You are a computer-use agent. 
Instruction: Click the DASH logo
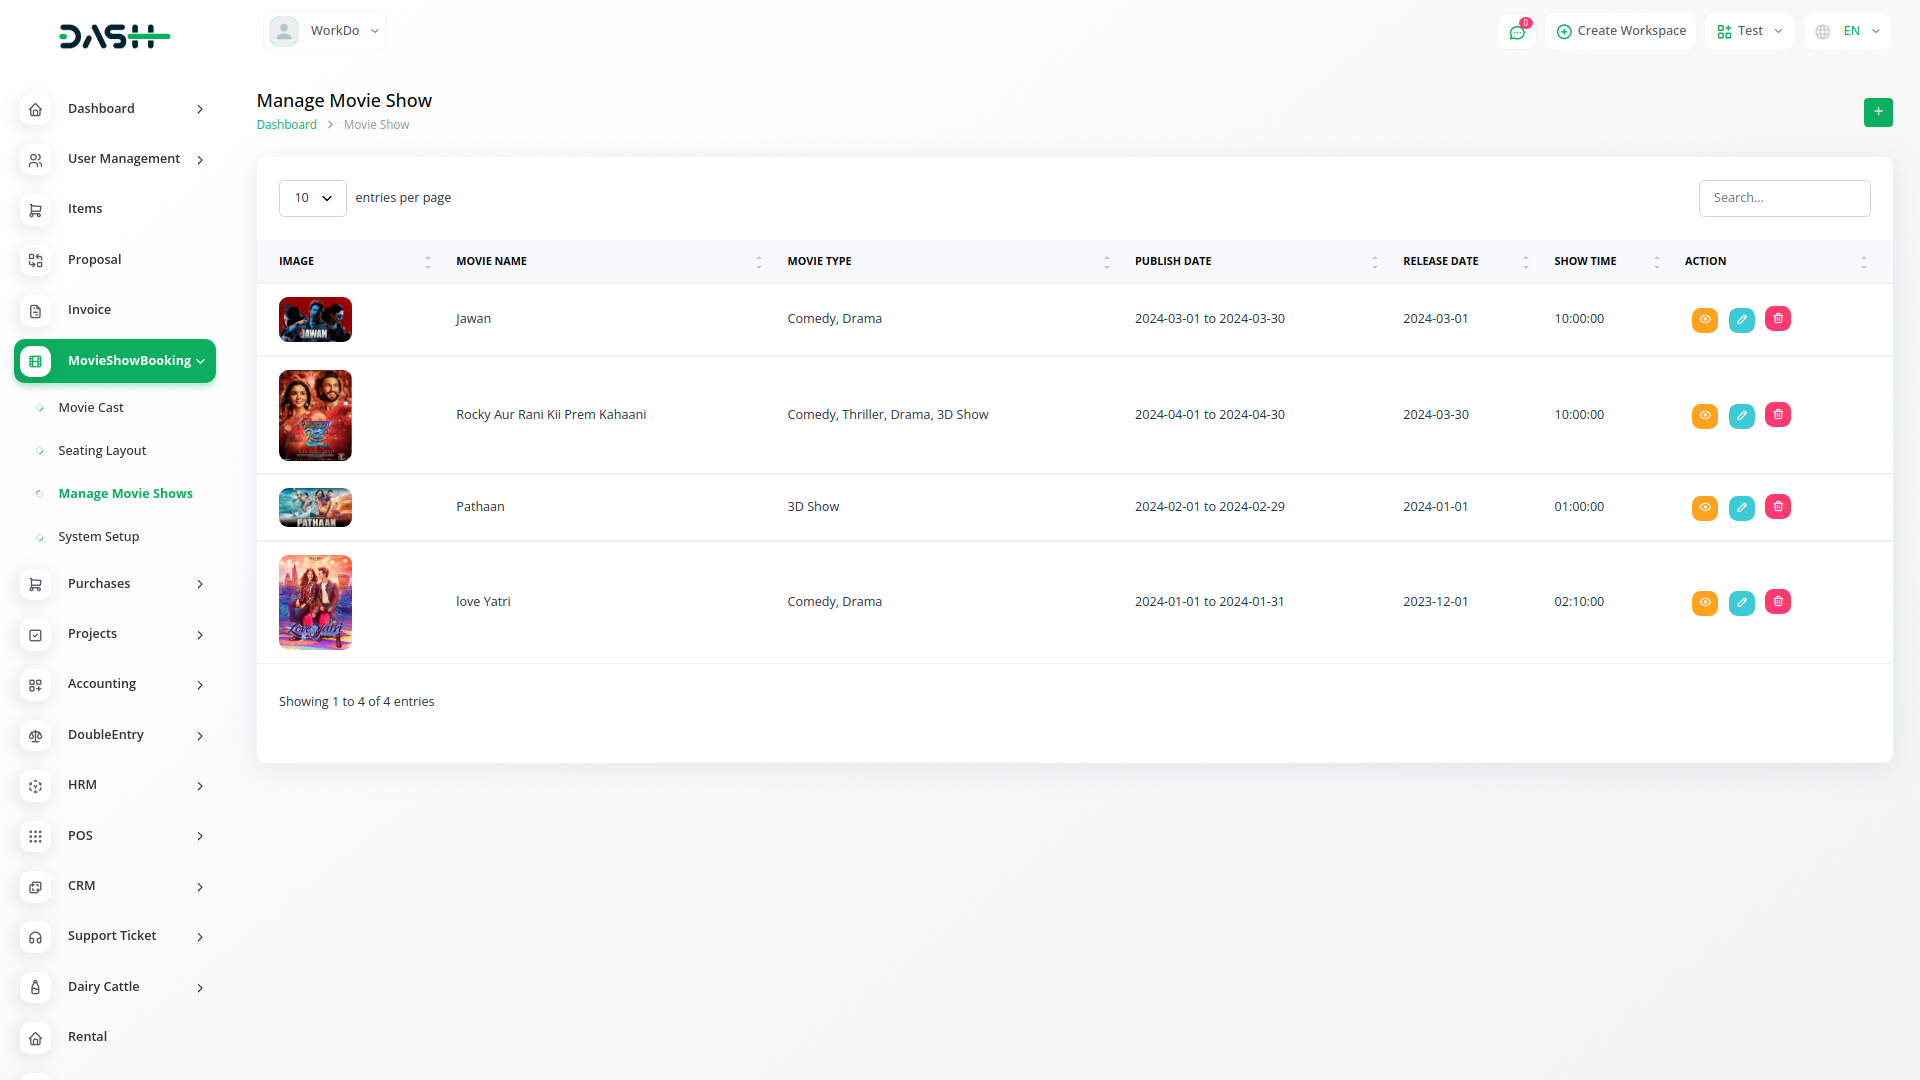click(x=114, y=37)
